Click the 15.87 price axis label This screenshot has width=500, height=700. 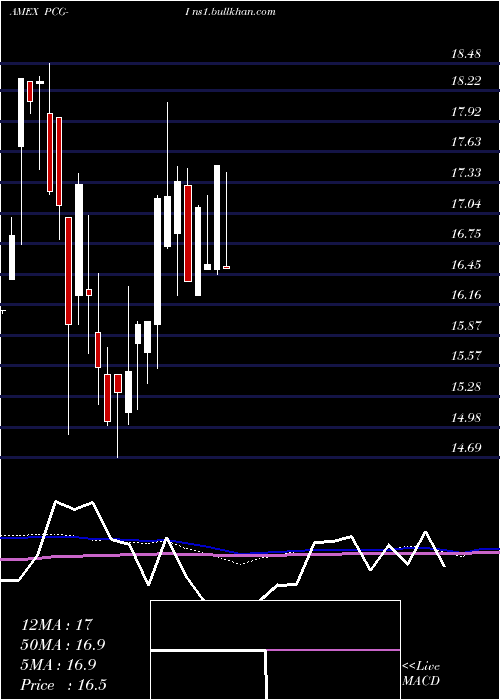pos(466,325)
